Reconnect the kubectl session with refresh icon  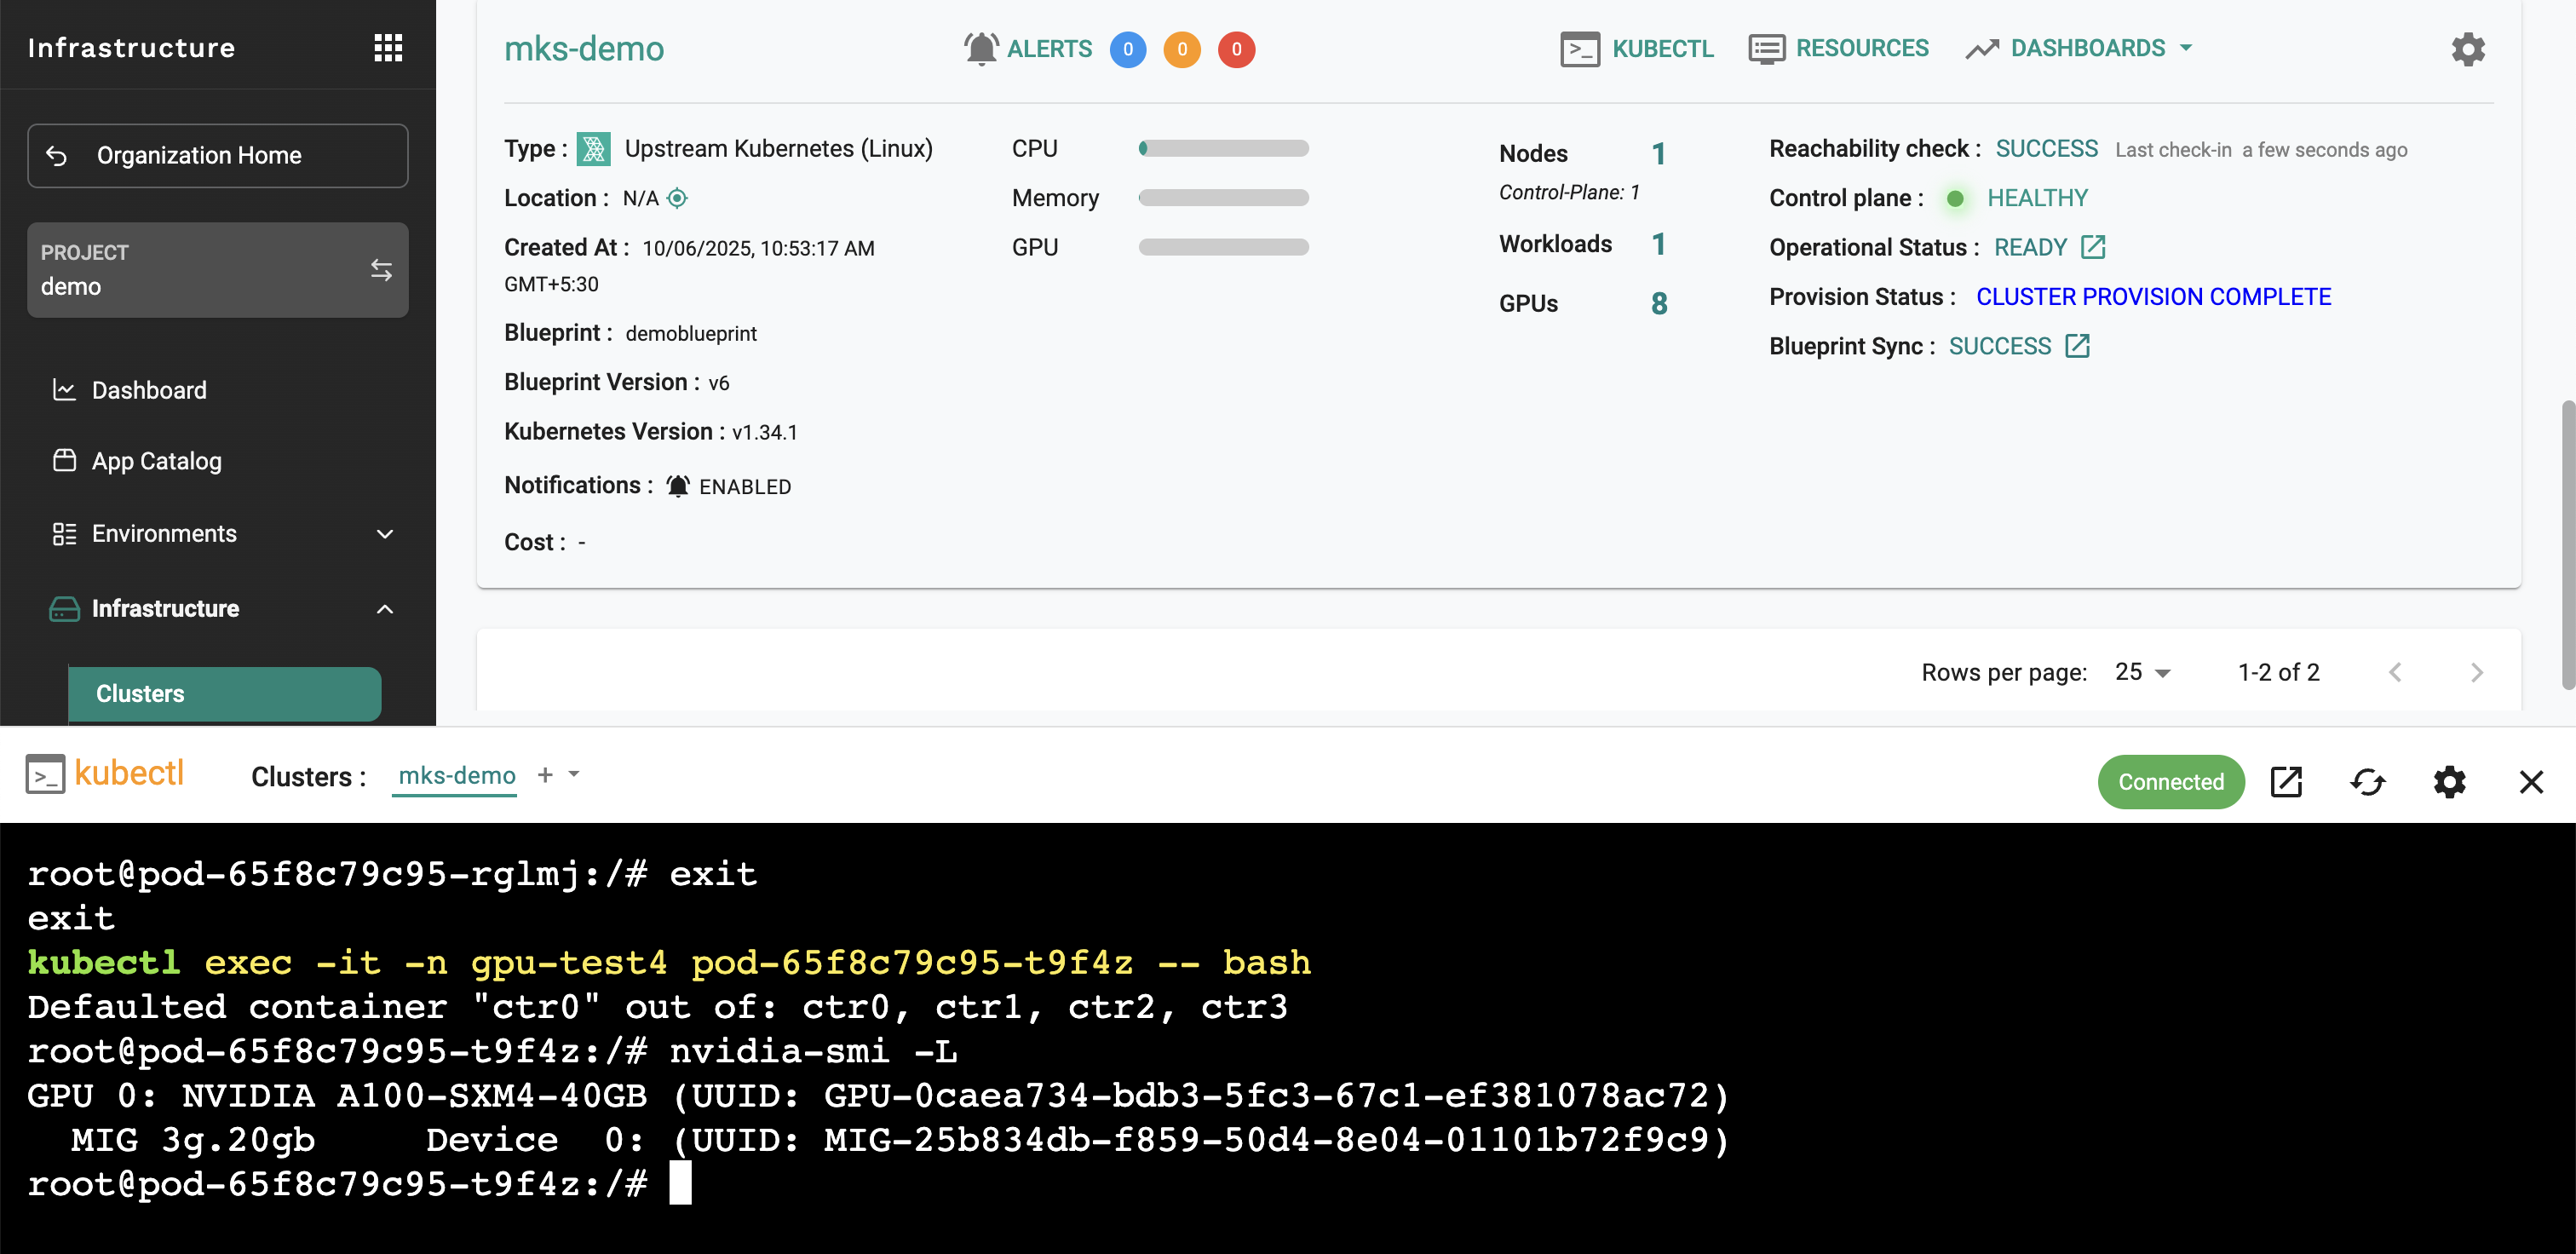point(2367,781)
